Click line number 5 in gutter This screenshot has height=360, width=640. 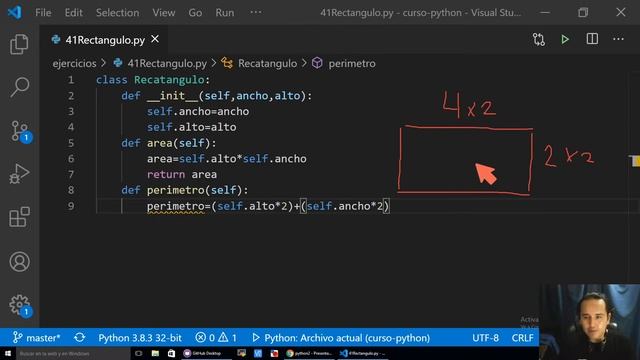71,143
